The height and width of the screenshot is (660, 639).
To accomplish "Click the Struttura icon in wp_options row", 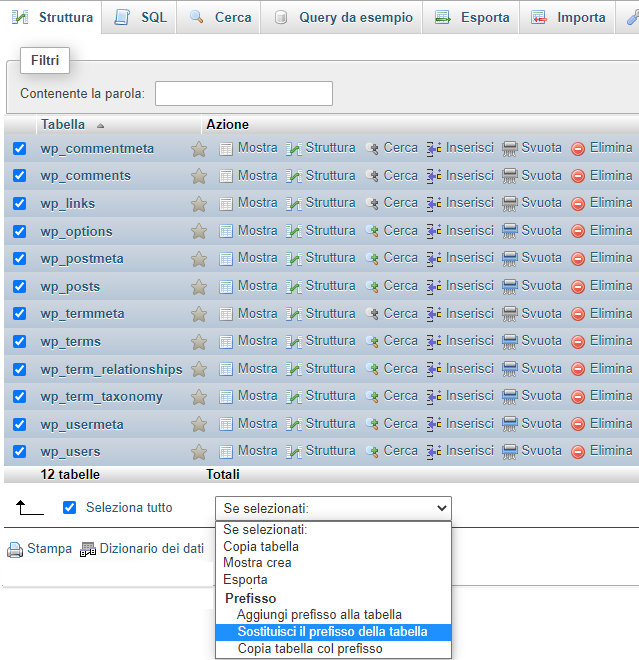I will click(x=294, y=231).
